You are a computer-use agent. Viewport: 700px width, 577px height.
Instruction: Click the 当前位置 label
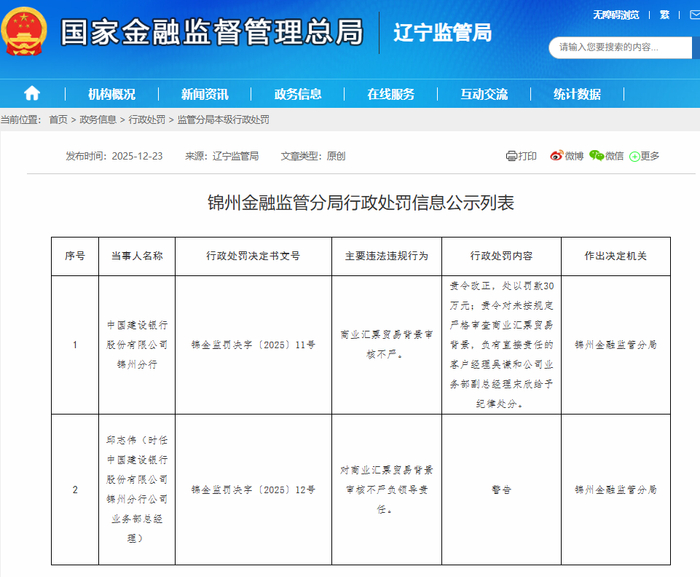click(21, 120)
